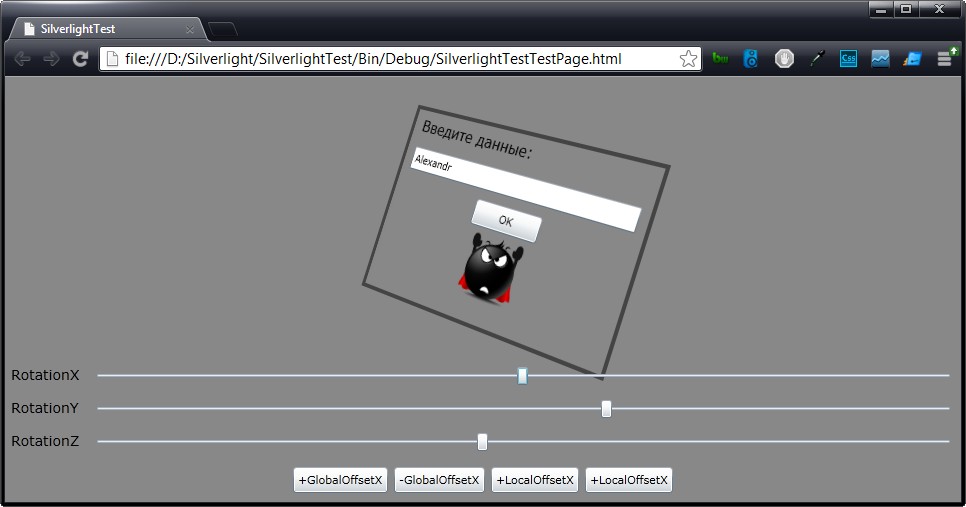
Task: Open the grey stop-hand AdBlock extension
Action: pyautogui.click(x=784, y=59)
